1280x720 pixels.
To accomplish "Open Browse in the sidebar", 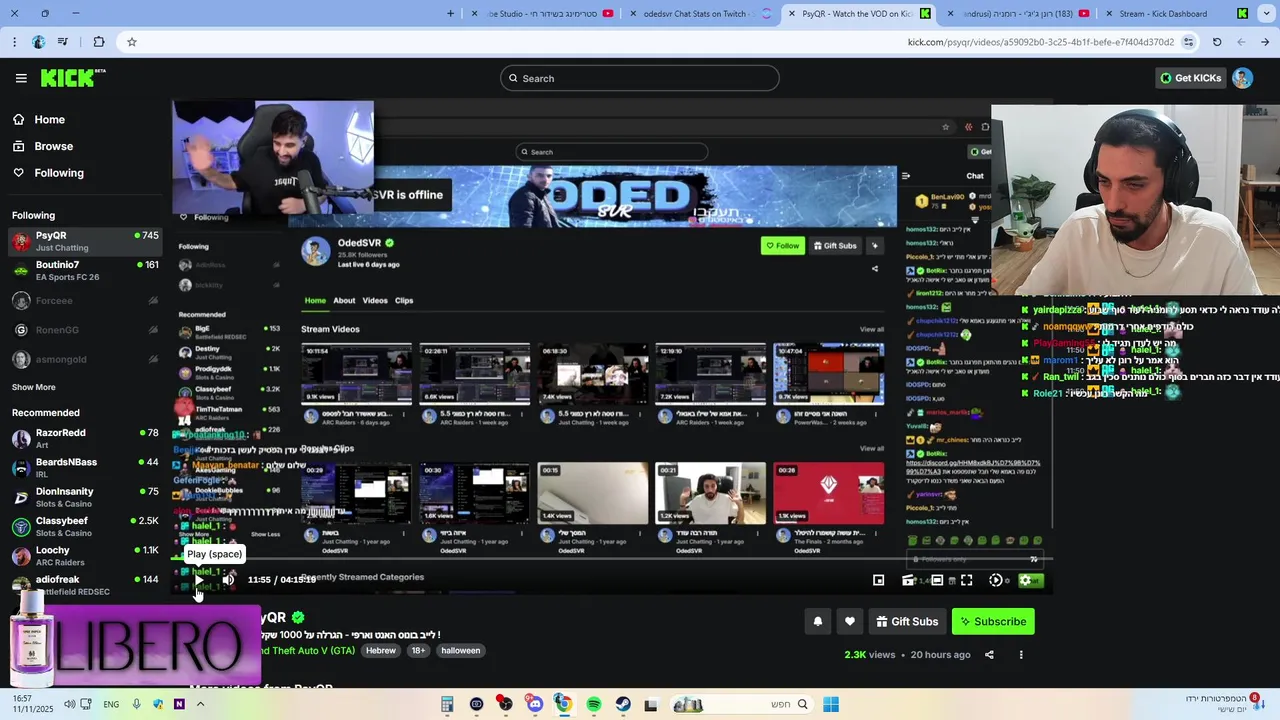I will pos(53,146).
